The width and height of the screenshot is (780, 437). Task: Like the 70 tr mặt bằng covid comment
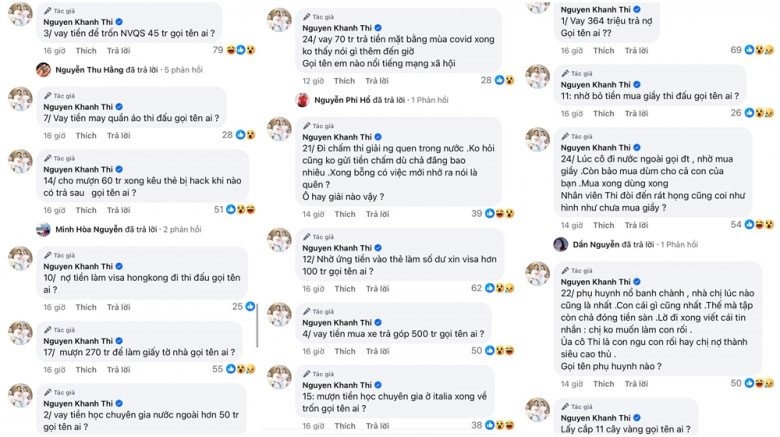coord(344,79)
